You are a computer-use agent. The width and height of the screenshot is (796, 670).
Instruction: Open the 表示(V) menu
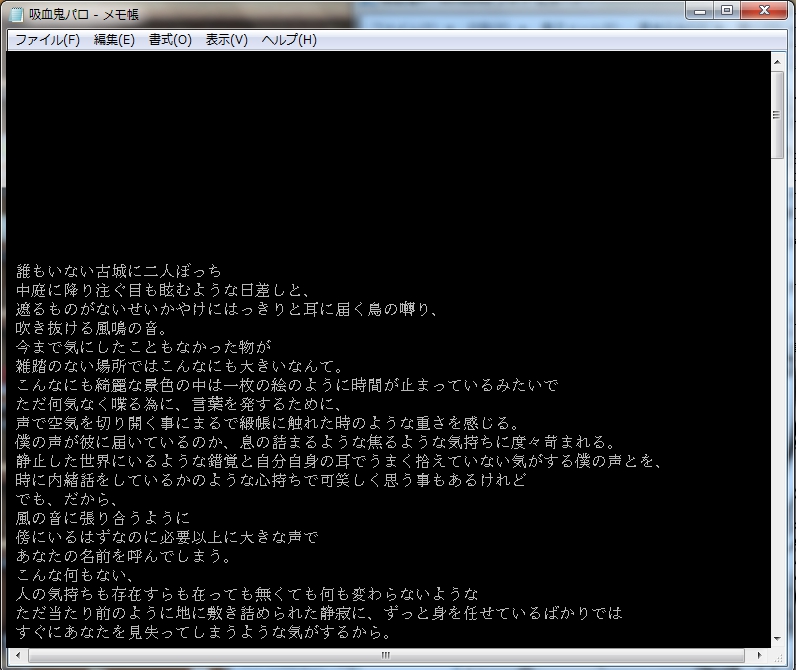point(227,40)
